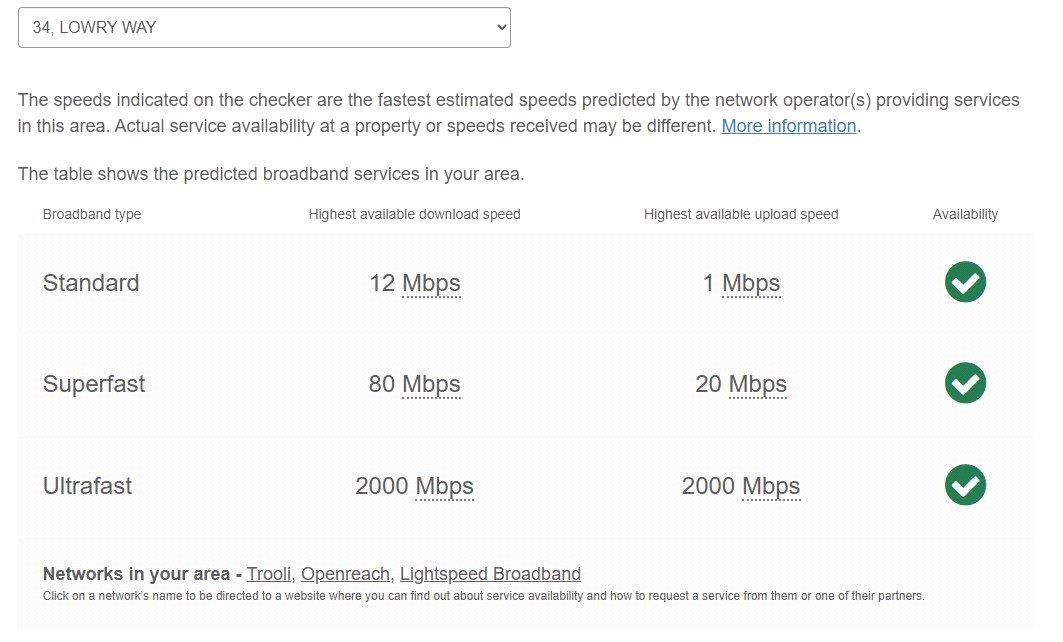Viewport: 1063px width, 642px height.
Task: Visit the Trooli network link
Action: [x=268, y=574]
